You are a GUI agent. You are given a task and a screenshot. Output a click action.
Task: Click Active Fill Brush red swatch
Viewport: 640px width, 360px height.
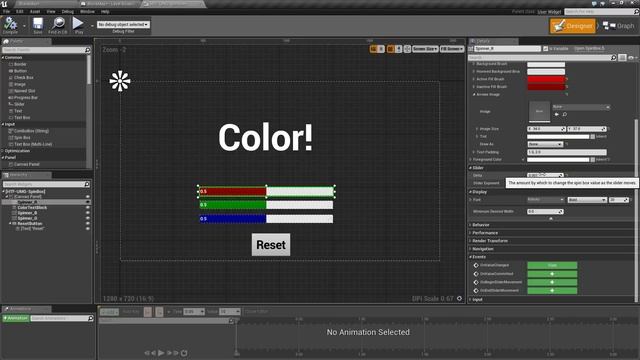[x=546, y=79]
